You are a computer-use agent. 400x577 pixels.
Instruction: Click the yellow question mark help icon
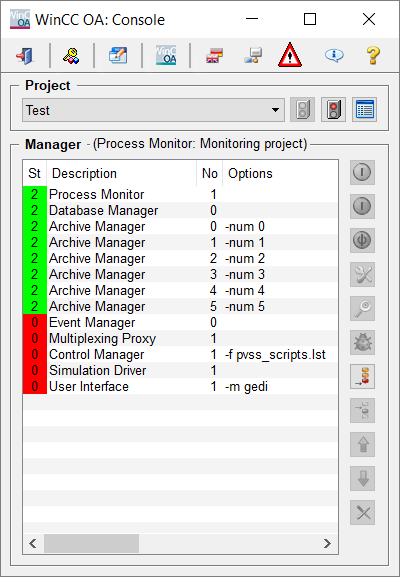pos(372,56)
